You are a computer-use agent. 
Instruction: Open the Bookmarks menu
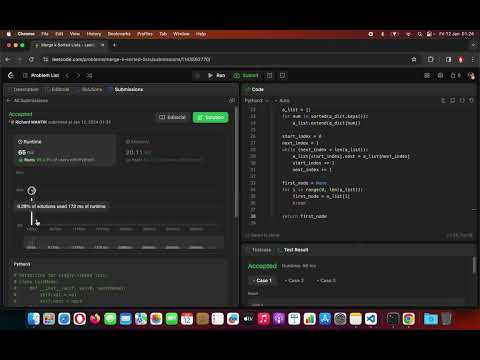(119, 34)
